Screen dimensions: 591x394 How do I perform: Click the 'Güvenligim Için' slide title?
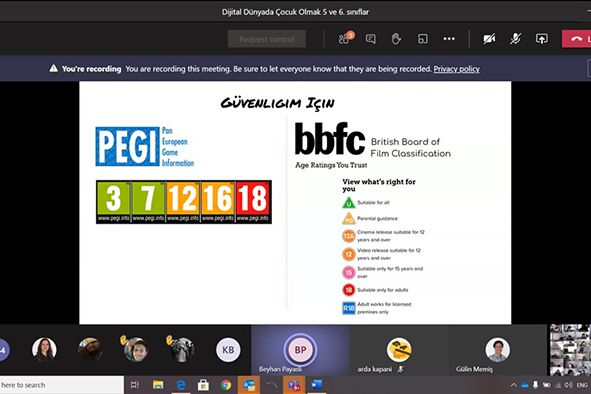[x=277, y=103]
